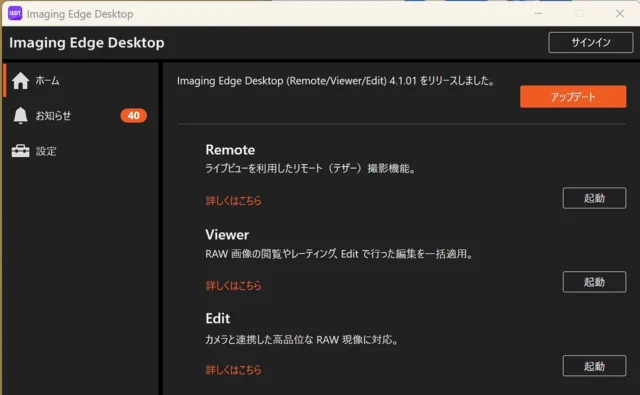Click the Edit description カメラと連携した text

pyautogui.click(x=302, y=340)
